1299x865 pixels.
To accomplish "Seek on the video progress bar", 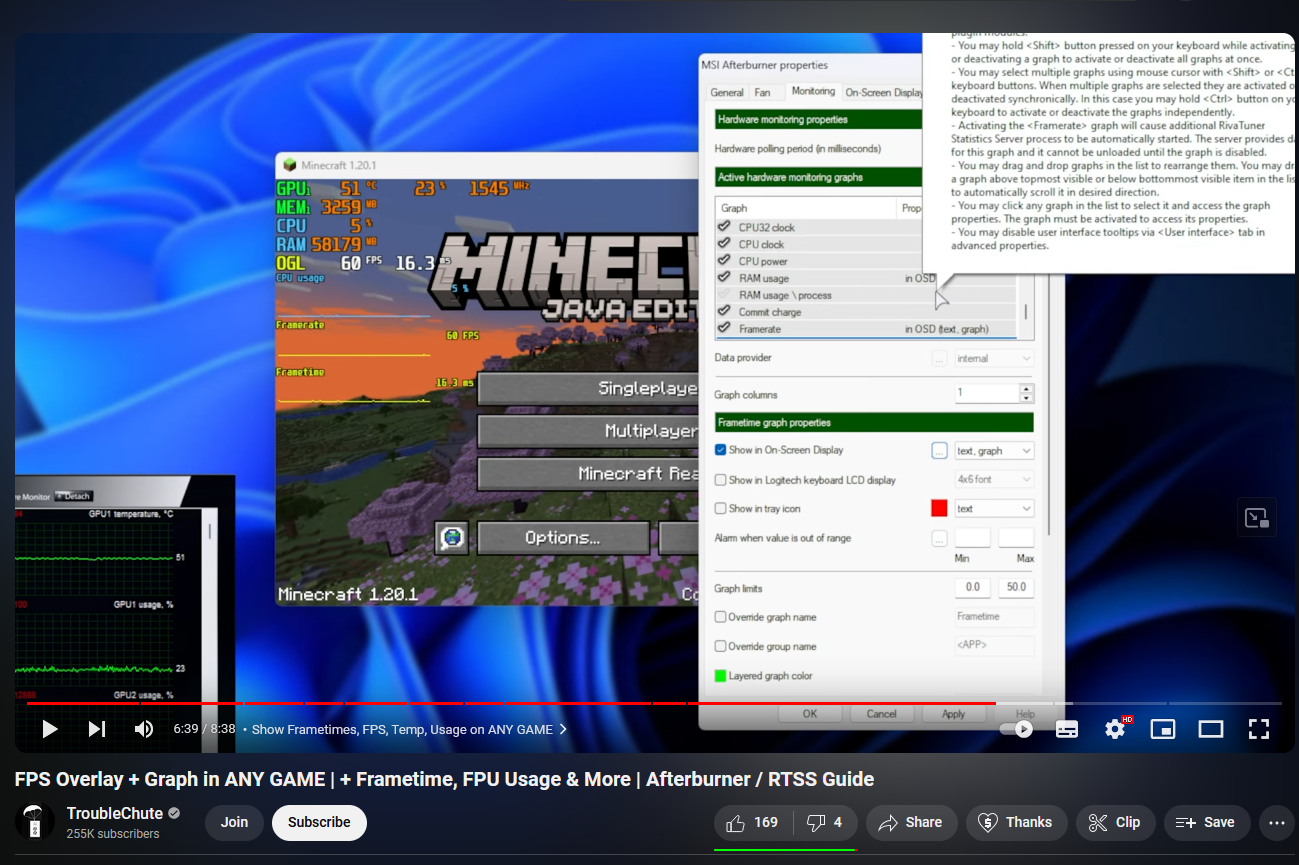I will 654,703.
